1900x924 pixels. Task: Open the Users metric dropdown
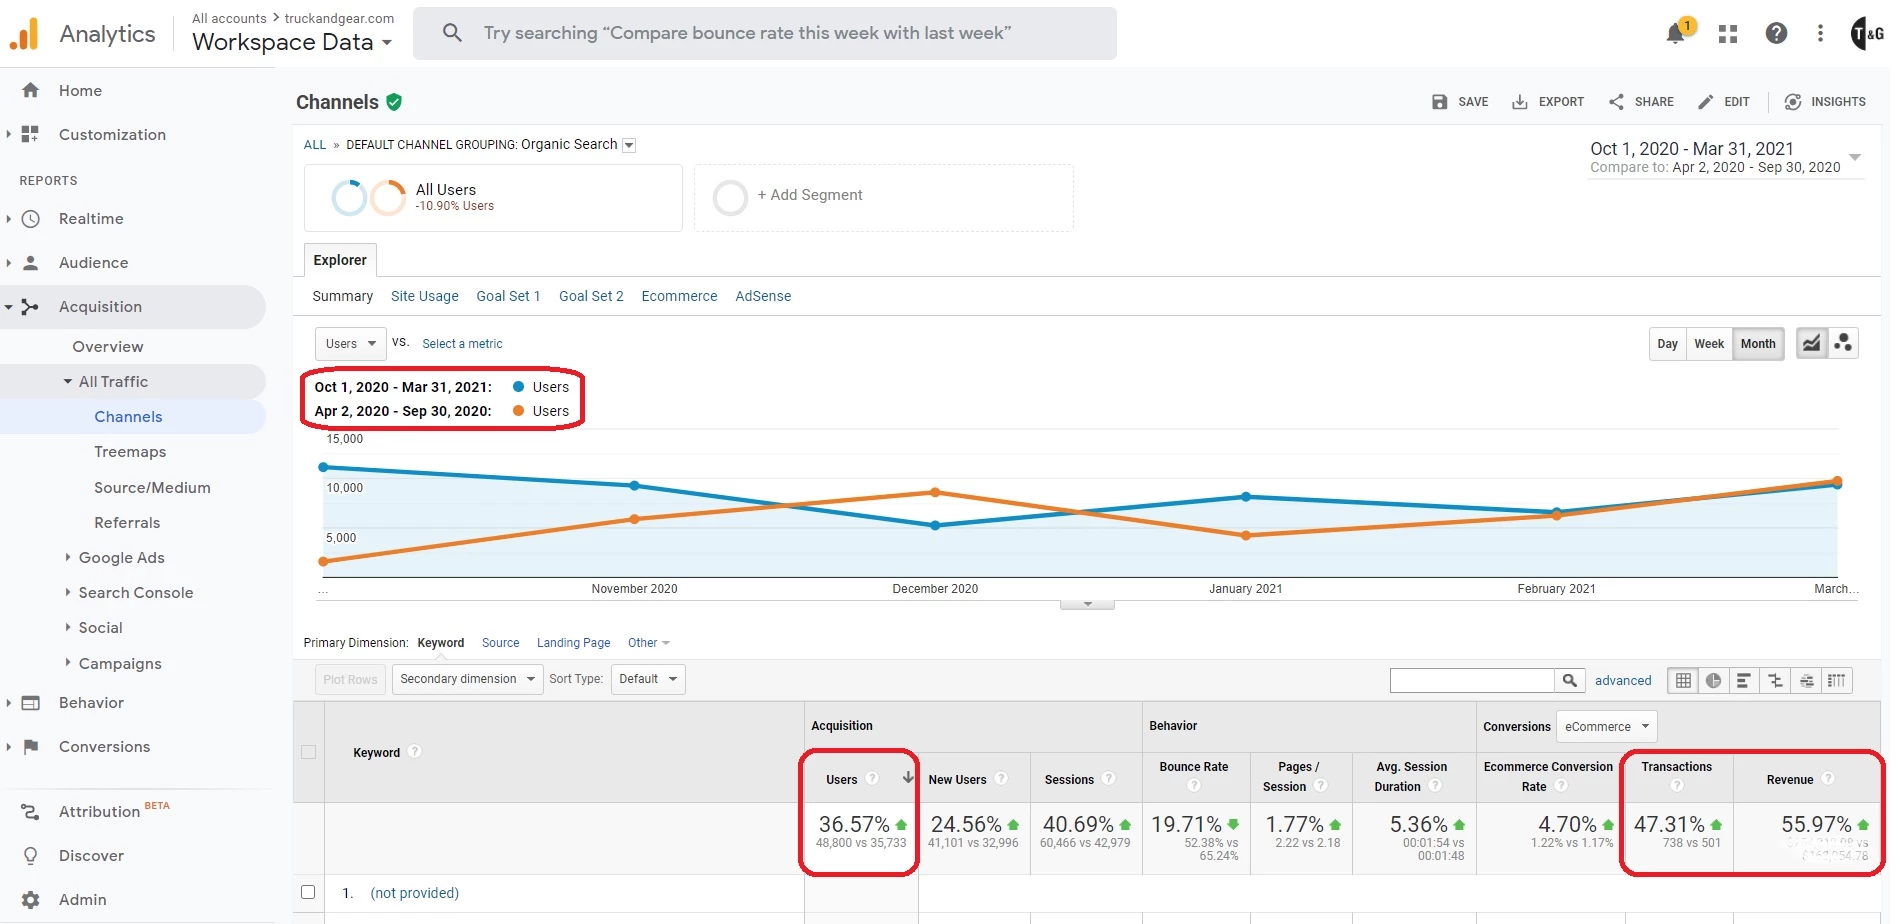pyautogui.click(x=350, y=344)
